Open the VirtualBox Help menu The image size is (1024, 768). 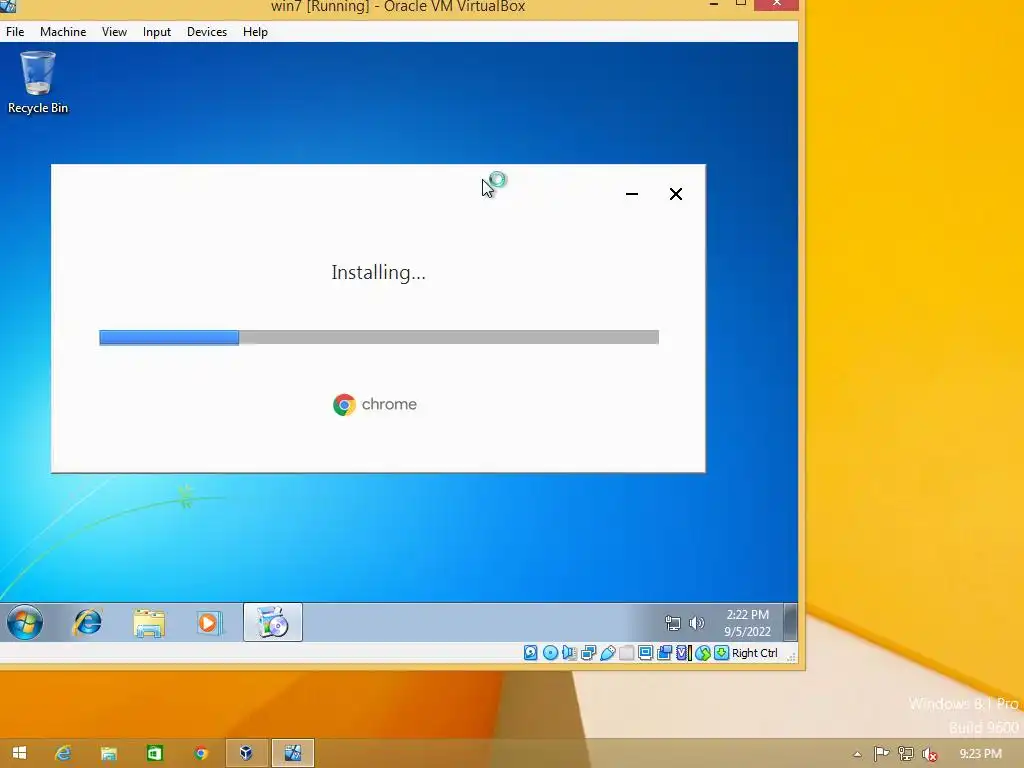pyautogui.click(x=255, y=31)
